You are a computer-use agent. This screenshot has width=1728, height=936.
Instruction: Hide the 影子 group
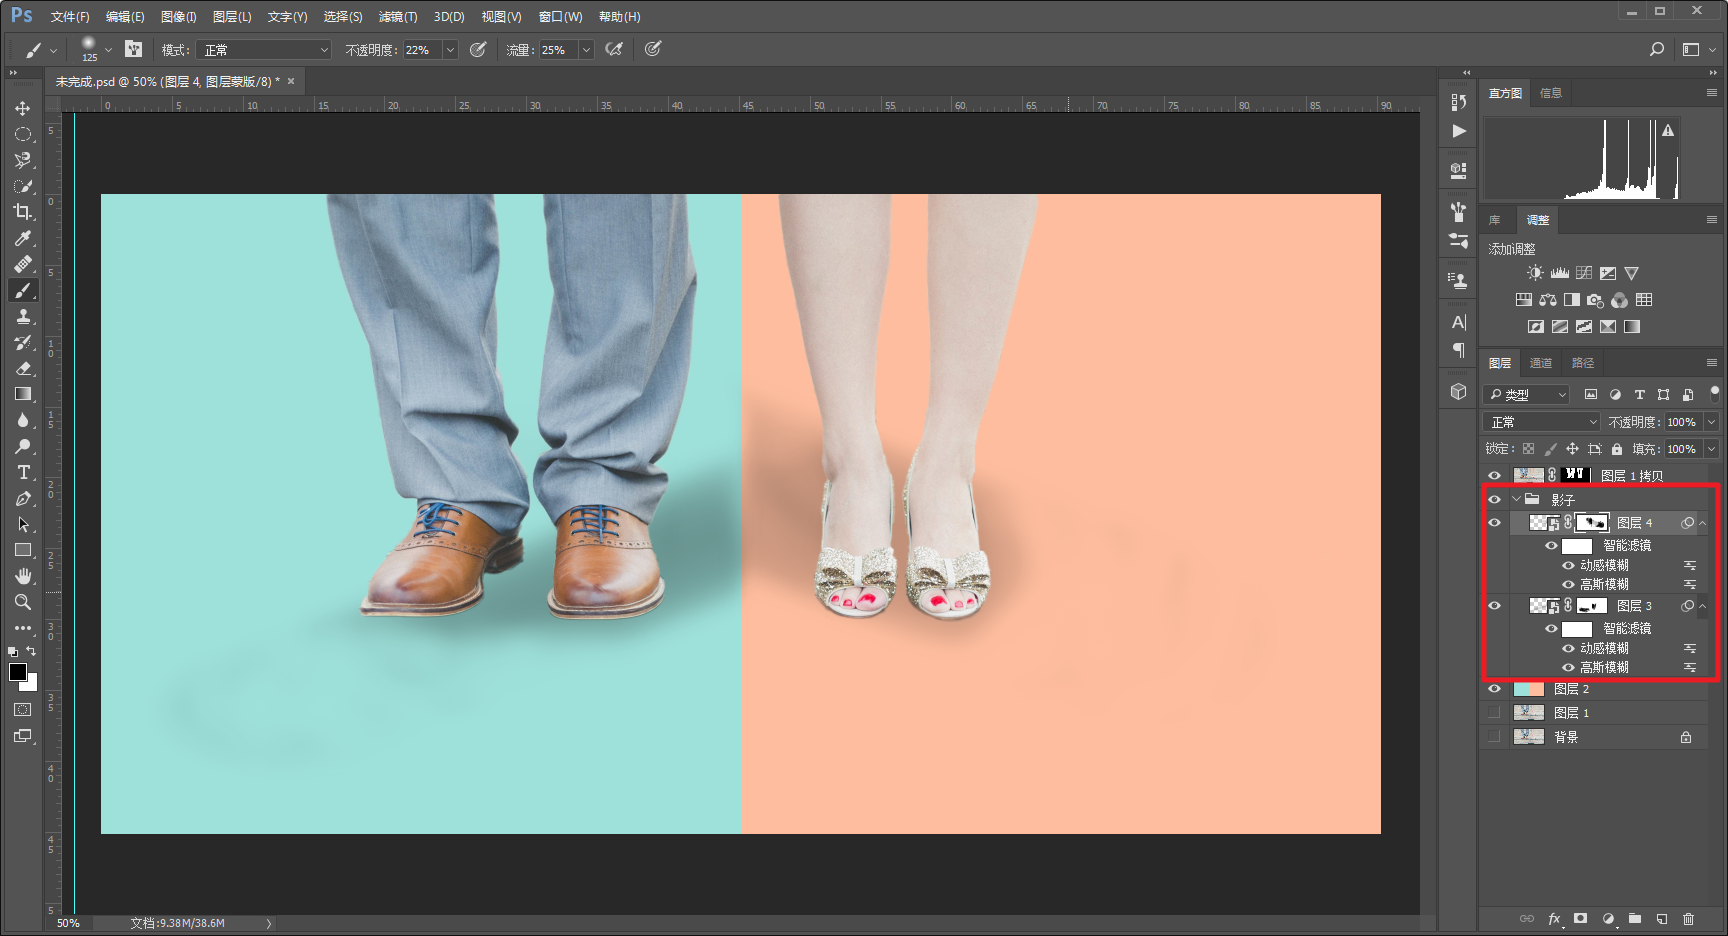coord(1494,499)
